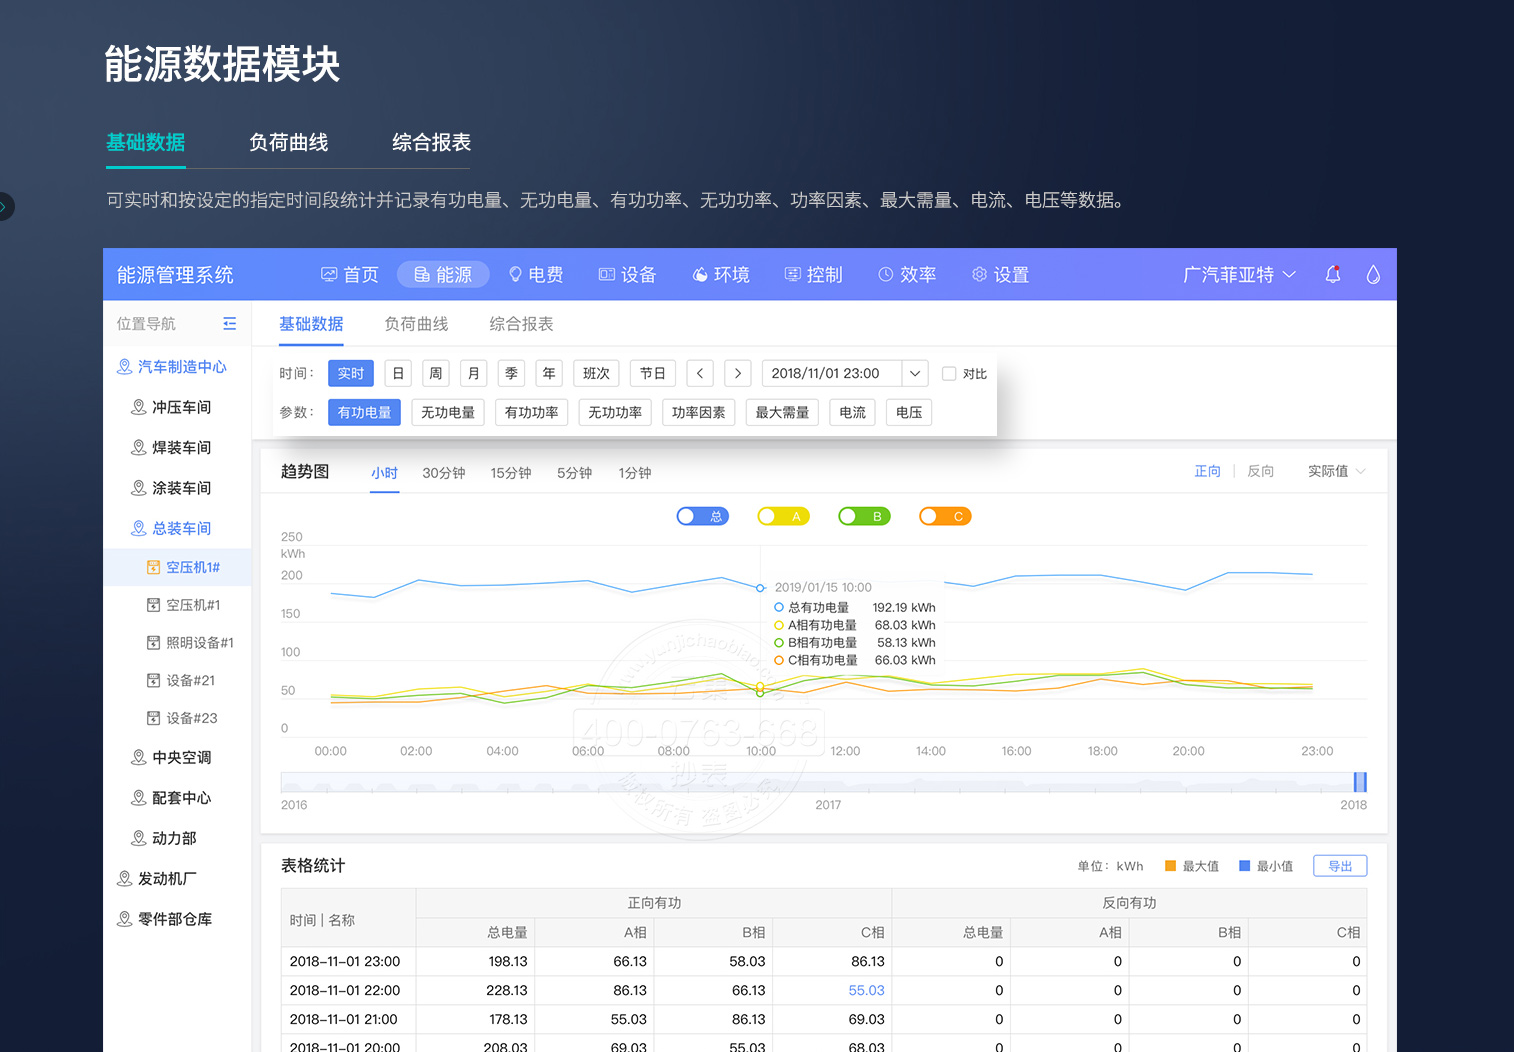This screenshot has height=1052, width=1514.
Task: Click the location pin icon beside 汽车制造中心
Action: [x=124, y=367]
